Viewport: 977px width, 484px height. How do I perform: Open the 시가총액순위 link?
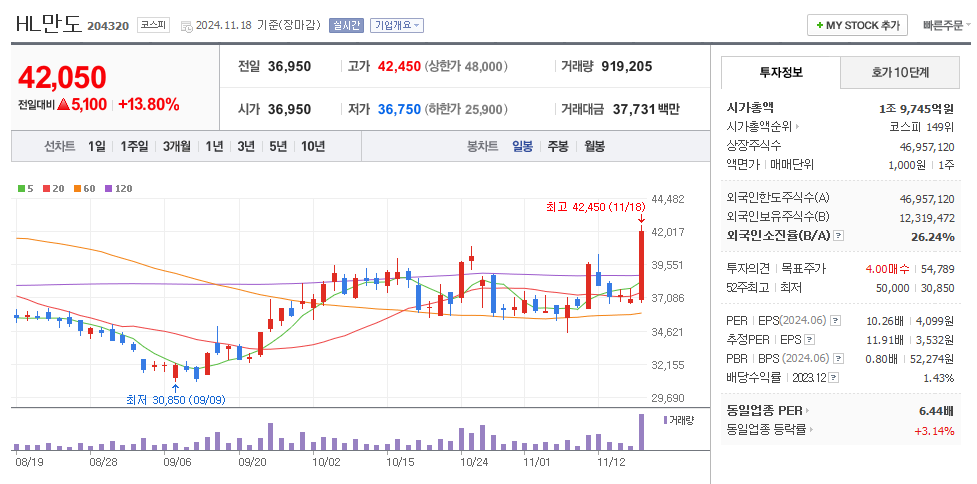click(x=763, y=126)
